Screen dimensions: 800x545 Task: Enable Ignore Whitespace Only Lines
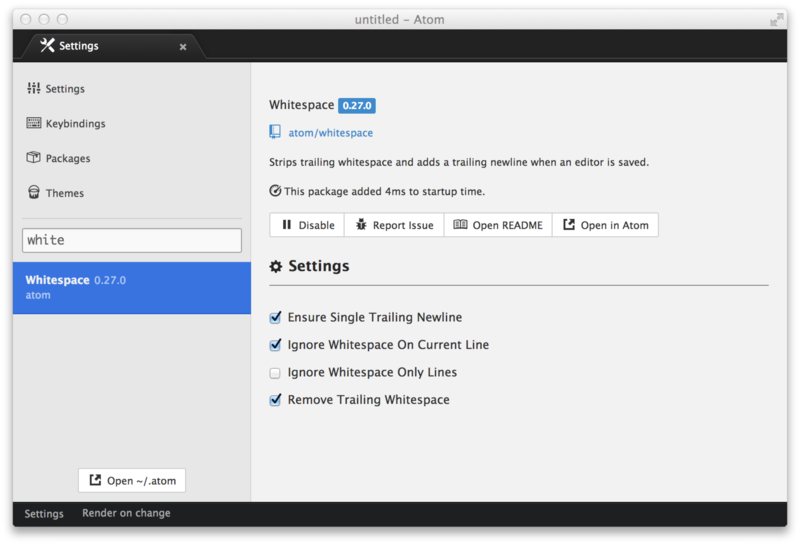click(x=275, y=373)
